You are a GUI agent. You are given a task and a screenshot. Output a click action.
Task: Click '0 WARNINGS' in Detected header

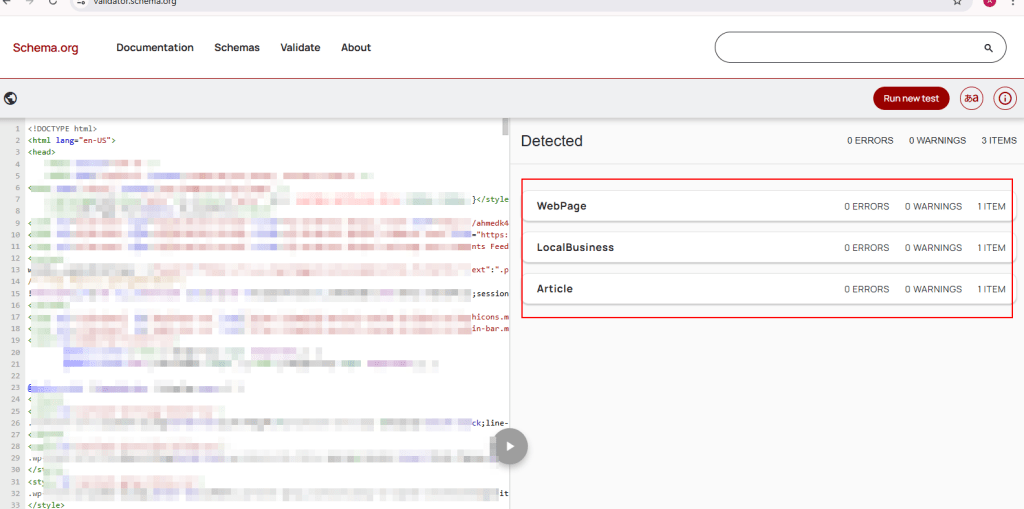[x=937, y=140]
